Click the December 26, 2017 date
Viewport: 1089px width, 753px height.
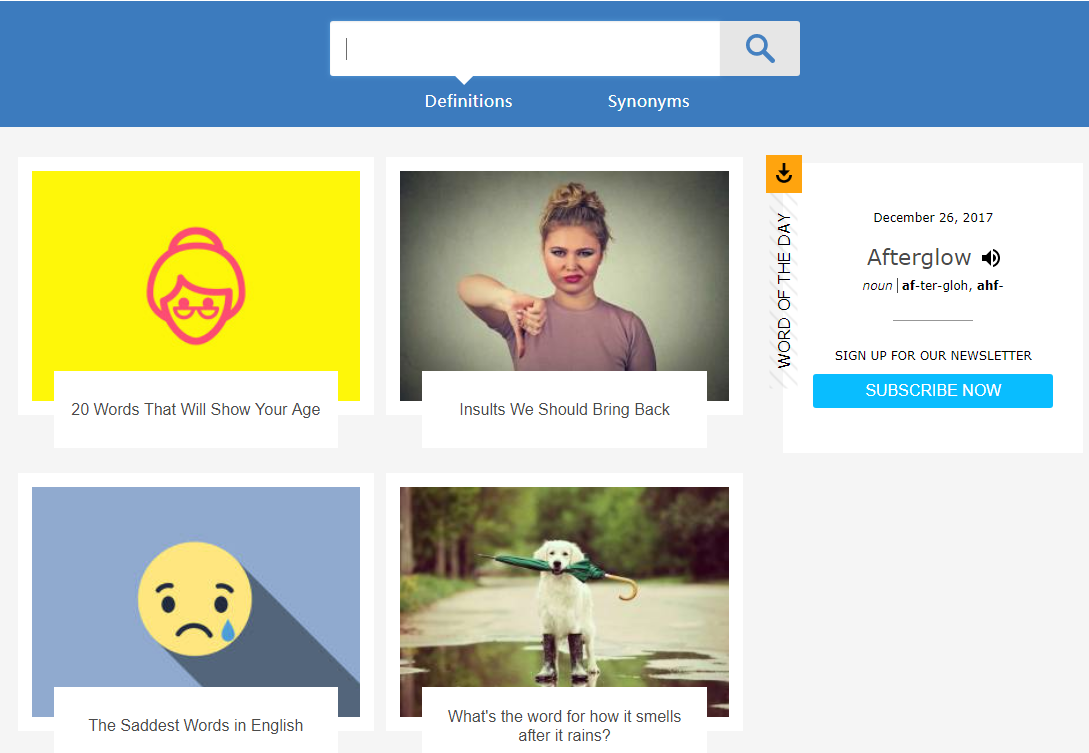tap(933, 217)
